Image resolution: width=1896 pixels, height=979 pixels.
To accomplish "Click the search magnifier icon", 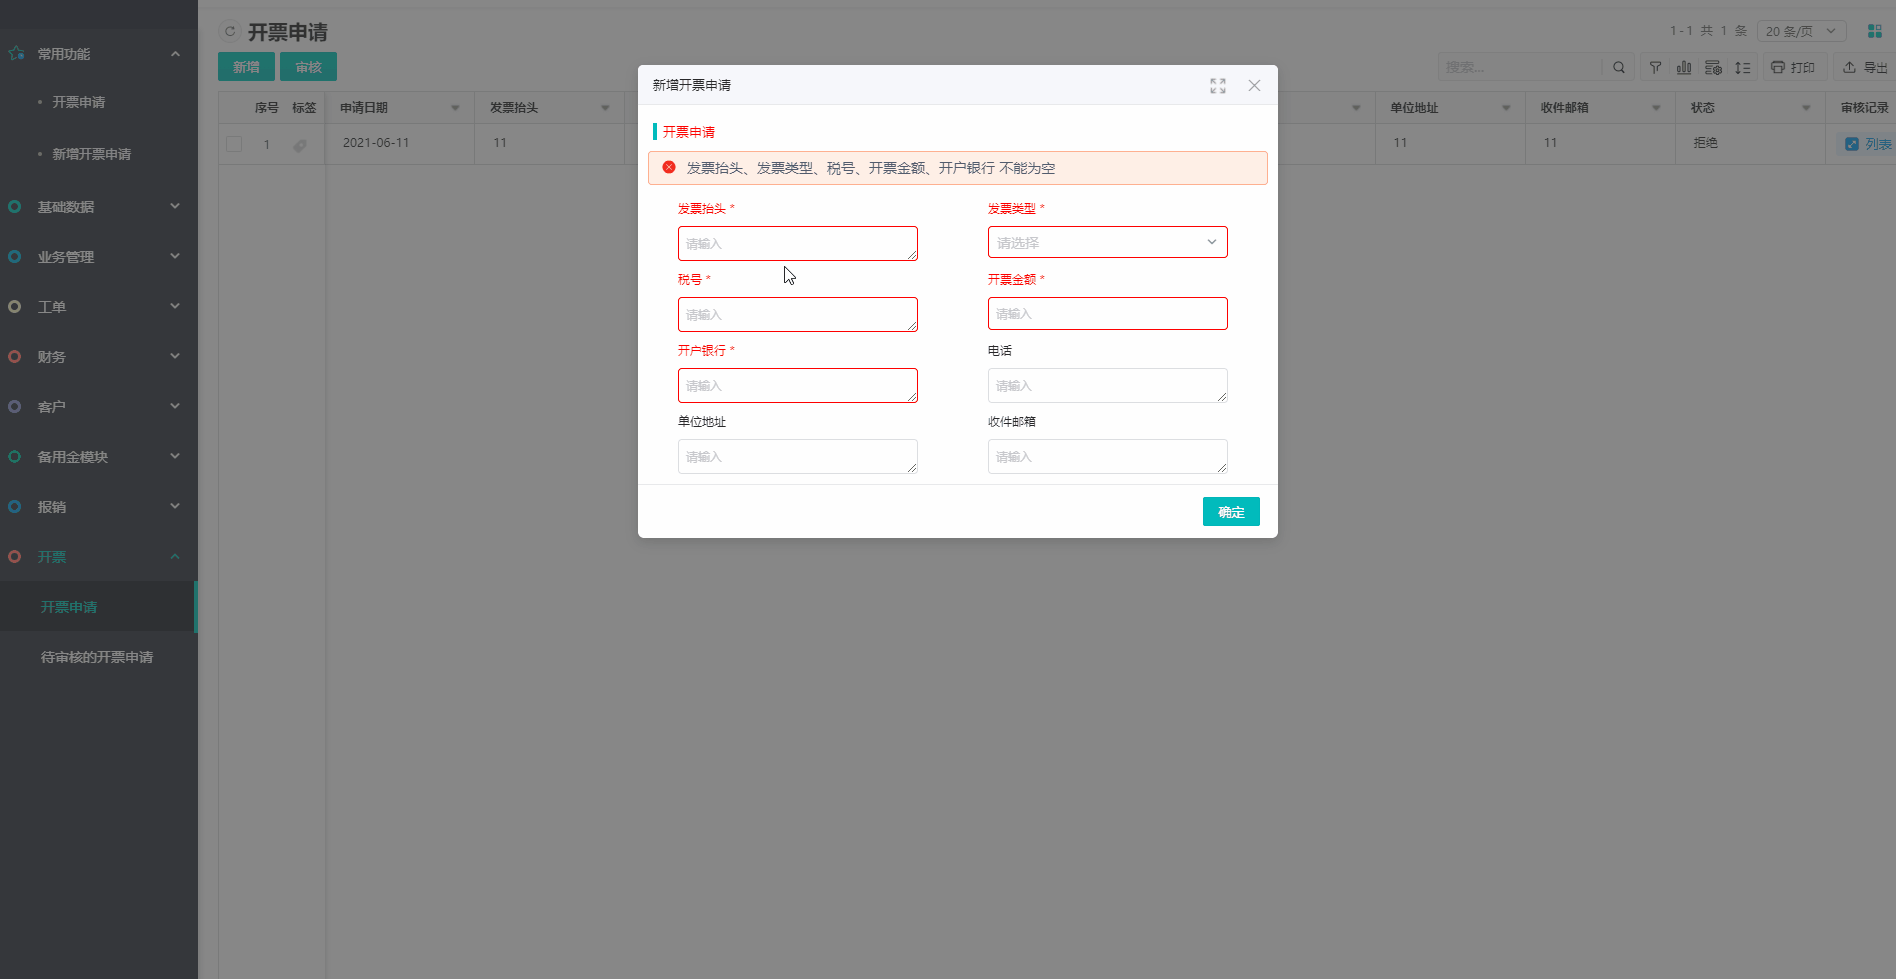I will coord(1619,68).
